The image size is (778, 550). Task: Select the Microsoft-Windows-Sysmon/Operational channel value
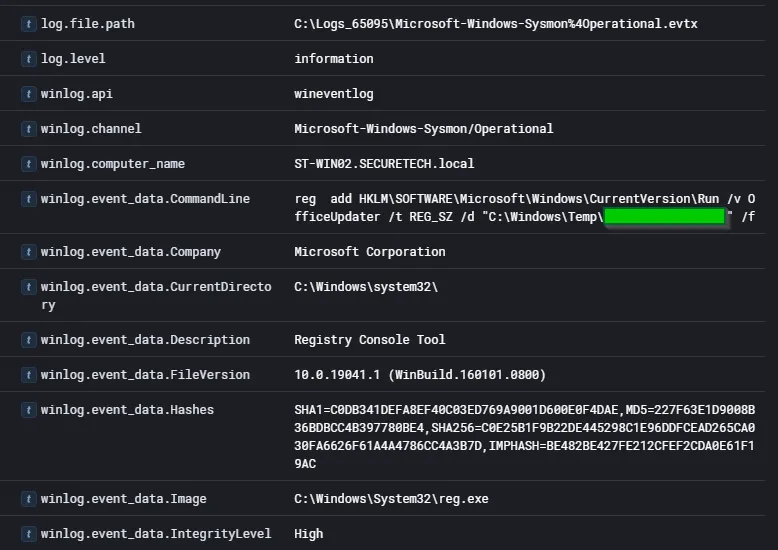423,129
